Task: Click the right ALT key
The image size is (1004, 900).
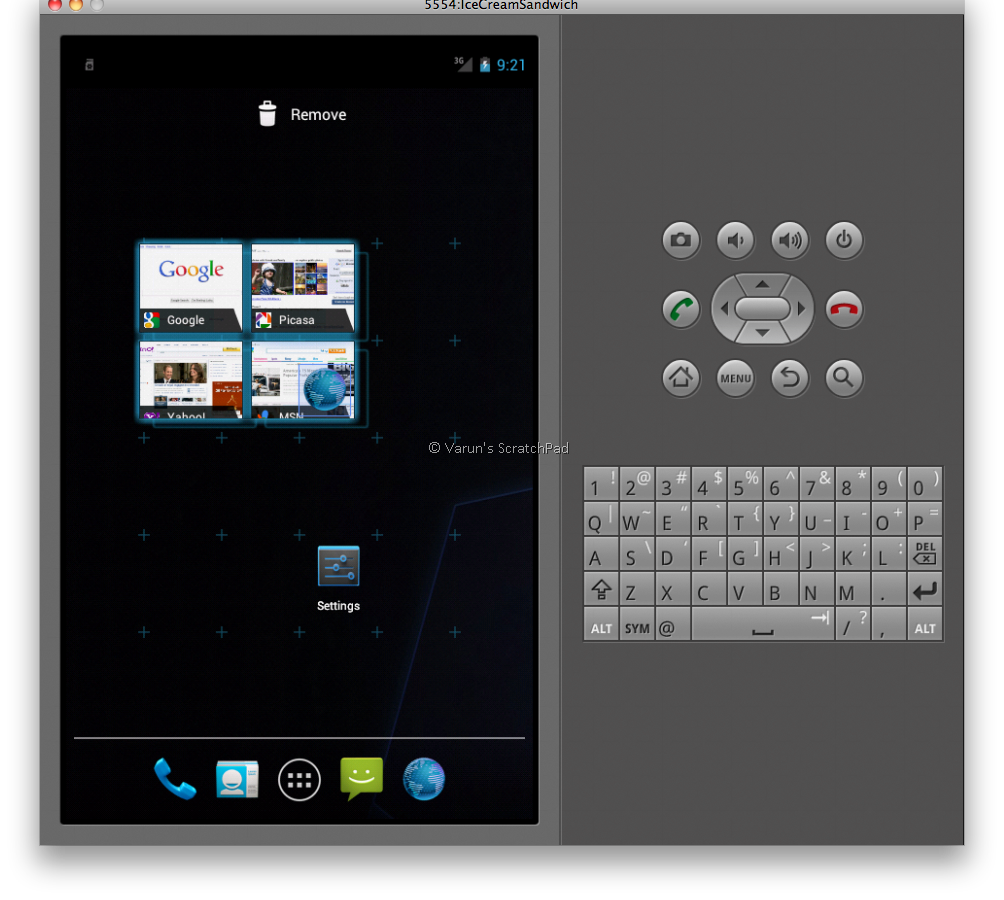Action: pos(925,624)
